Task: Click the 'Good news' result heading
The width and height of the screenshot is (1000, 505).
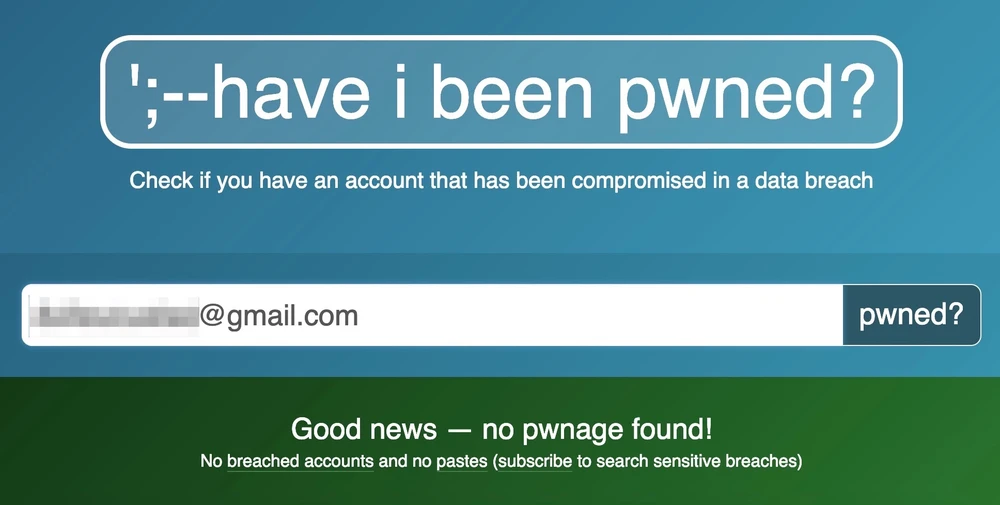Action: pos(501,428)
